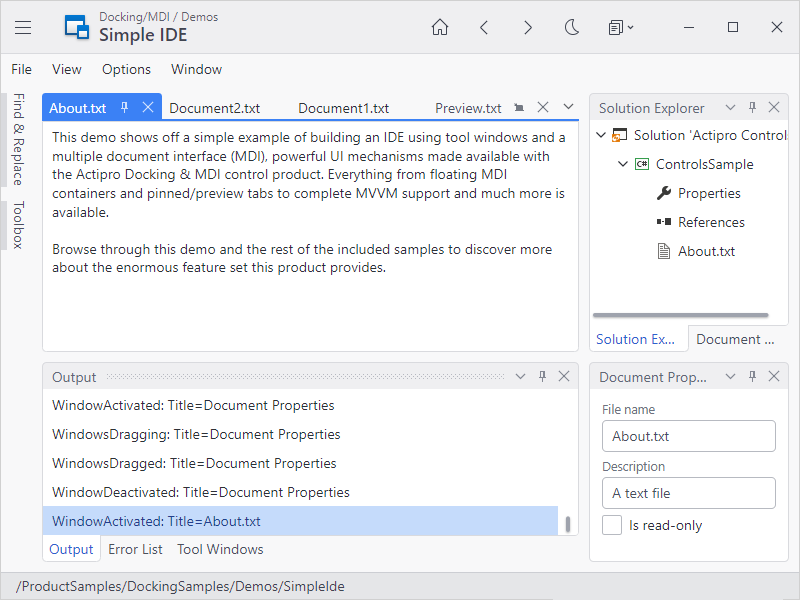Click the File name input field
The width and height of the screenshot is (800, 600).
(688, 436)
